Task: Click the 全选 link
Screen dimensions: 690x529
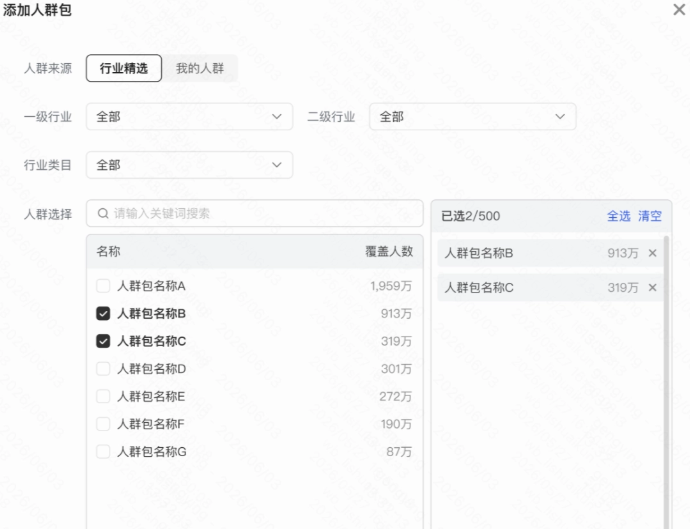Action: pos(619,216)
